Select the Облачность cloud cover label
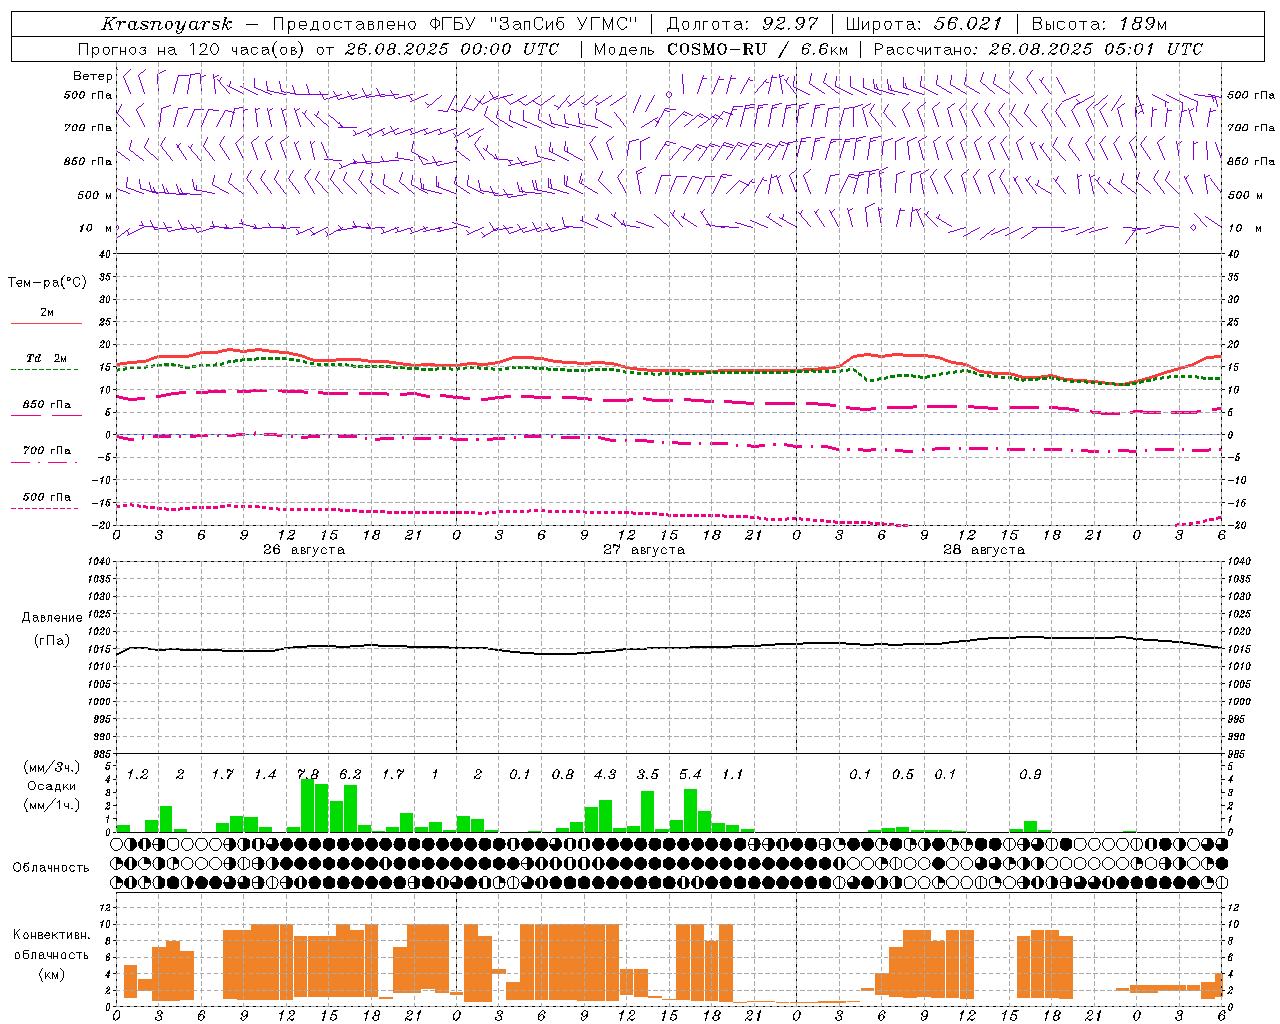 coord(51,868)
